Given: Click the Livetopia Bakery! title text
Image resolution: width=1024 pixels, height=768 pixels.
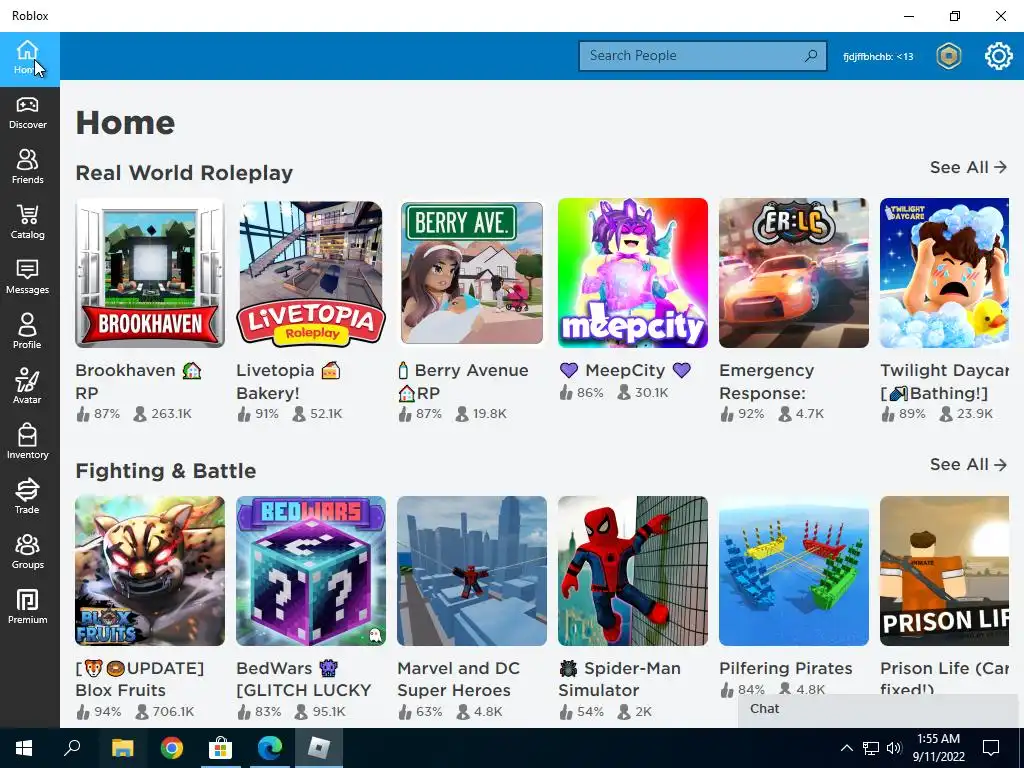Looking at the screenshot, I should 289,381.
